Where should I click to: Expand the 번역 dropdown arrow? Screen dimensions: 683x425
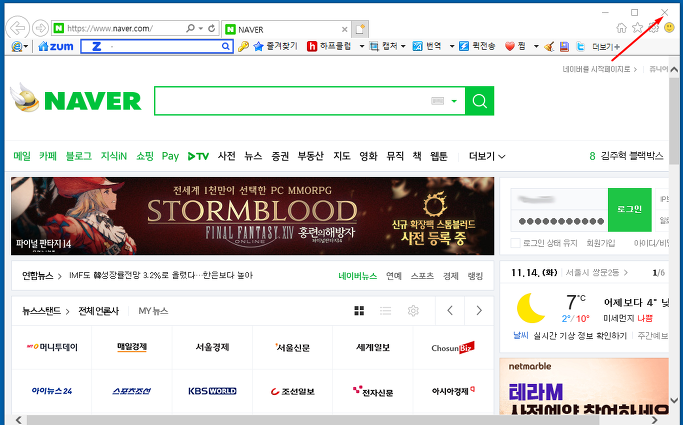pyautogui.click(x=452, y=46)
